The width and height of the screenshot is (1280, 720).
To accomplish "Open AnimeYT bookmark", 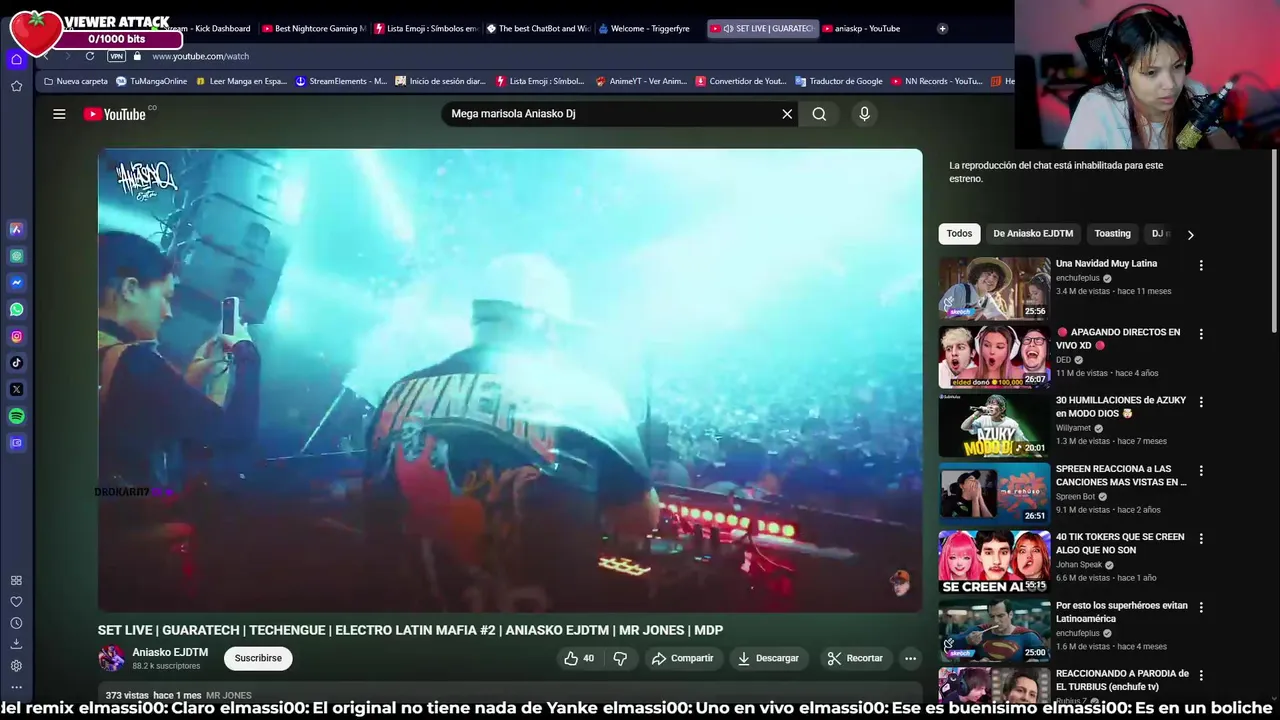I will (x=641, y=81).
